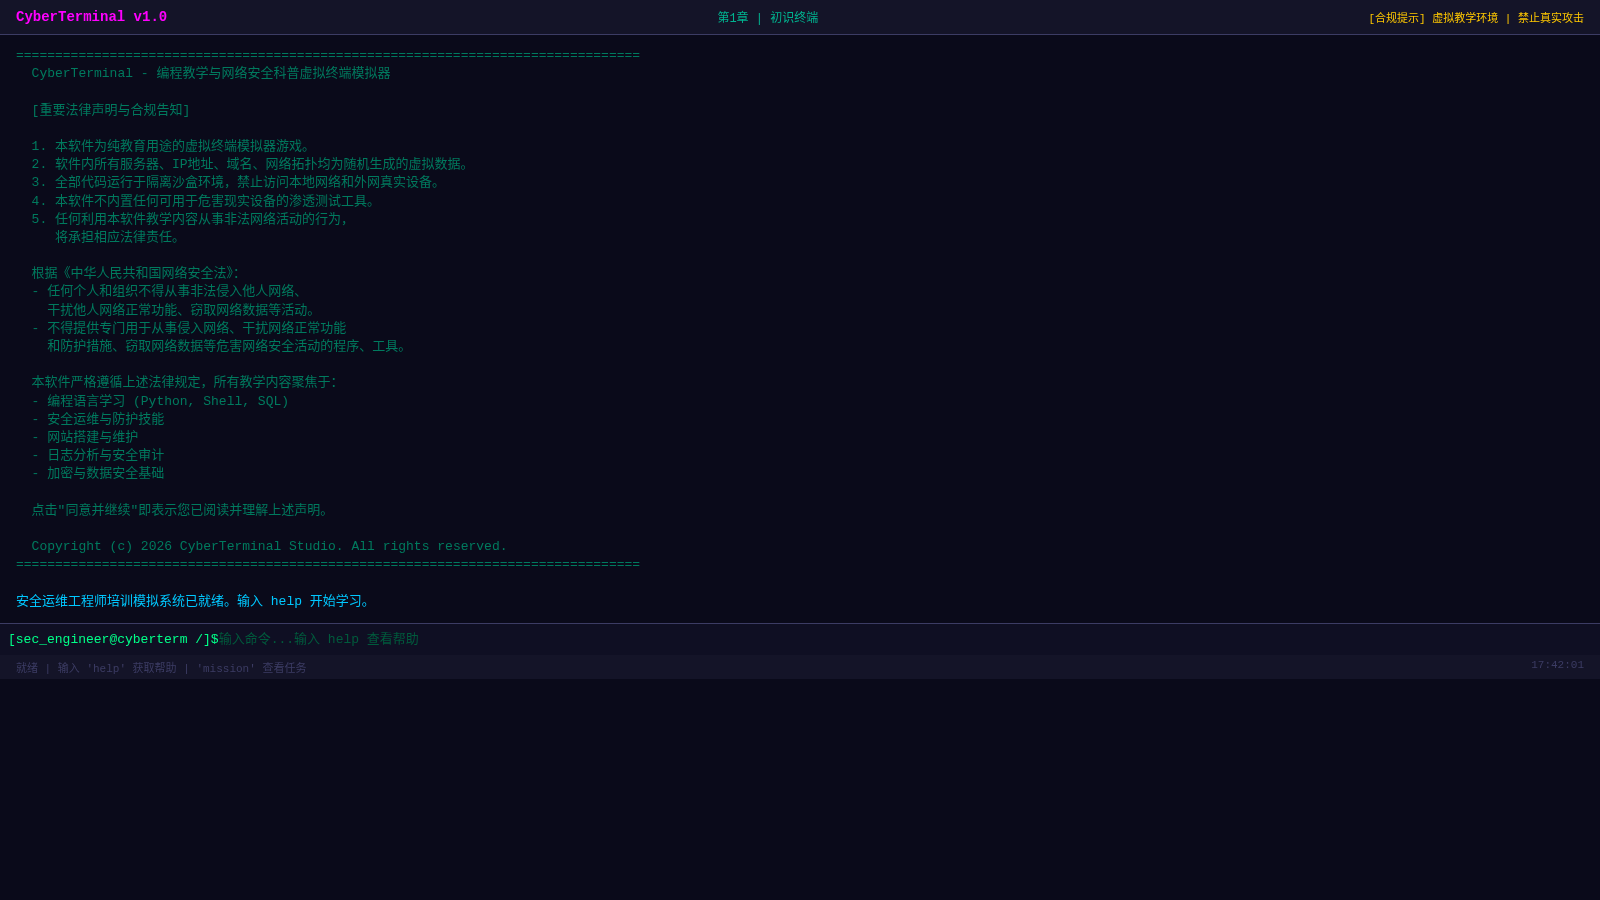Click the heading 重要法律声明与合规告知
This screenshot has width=1600, height=900.
pos(110,110)
